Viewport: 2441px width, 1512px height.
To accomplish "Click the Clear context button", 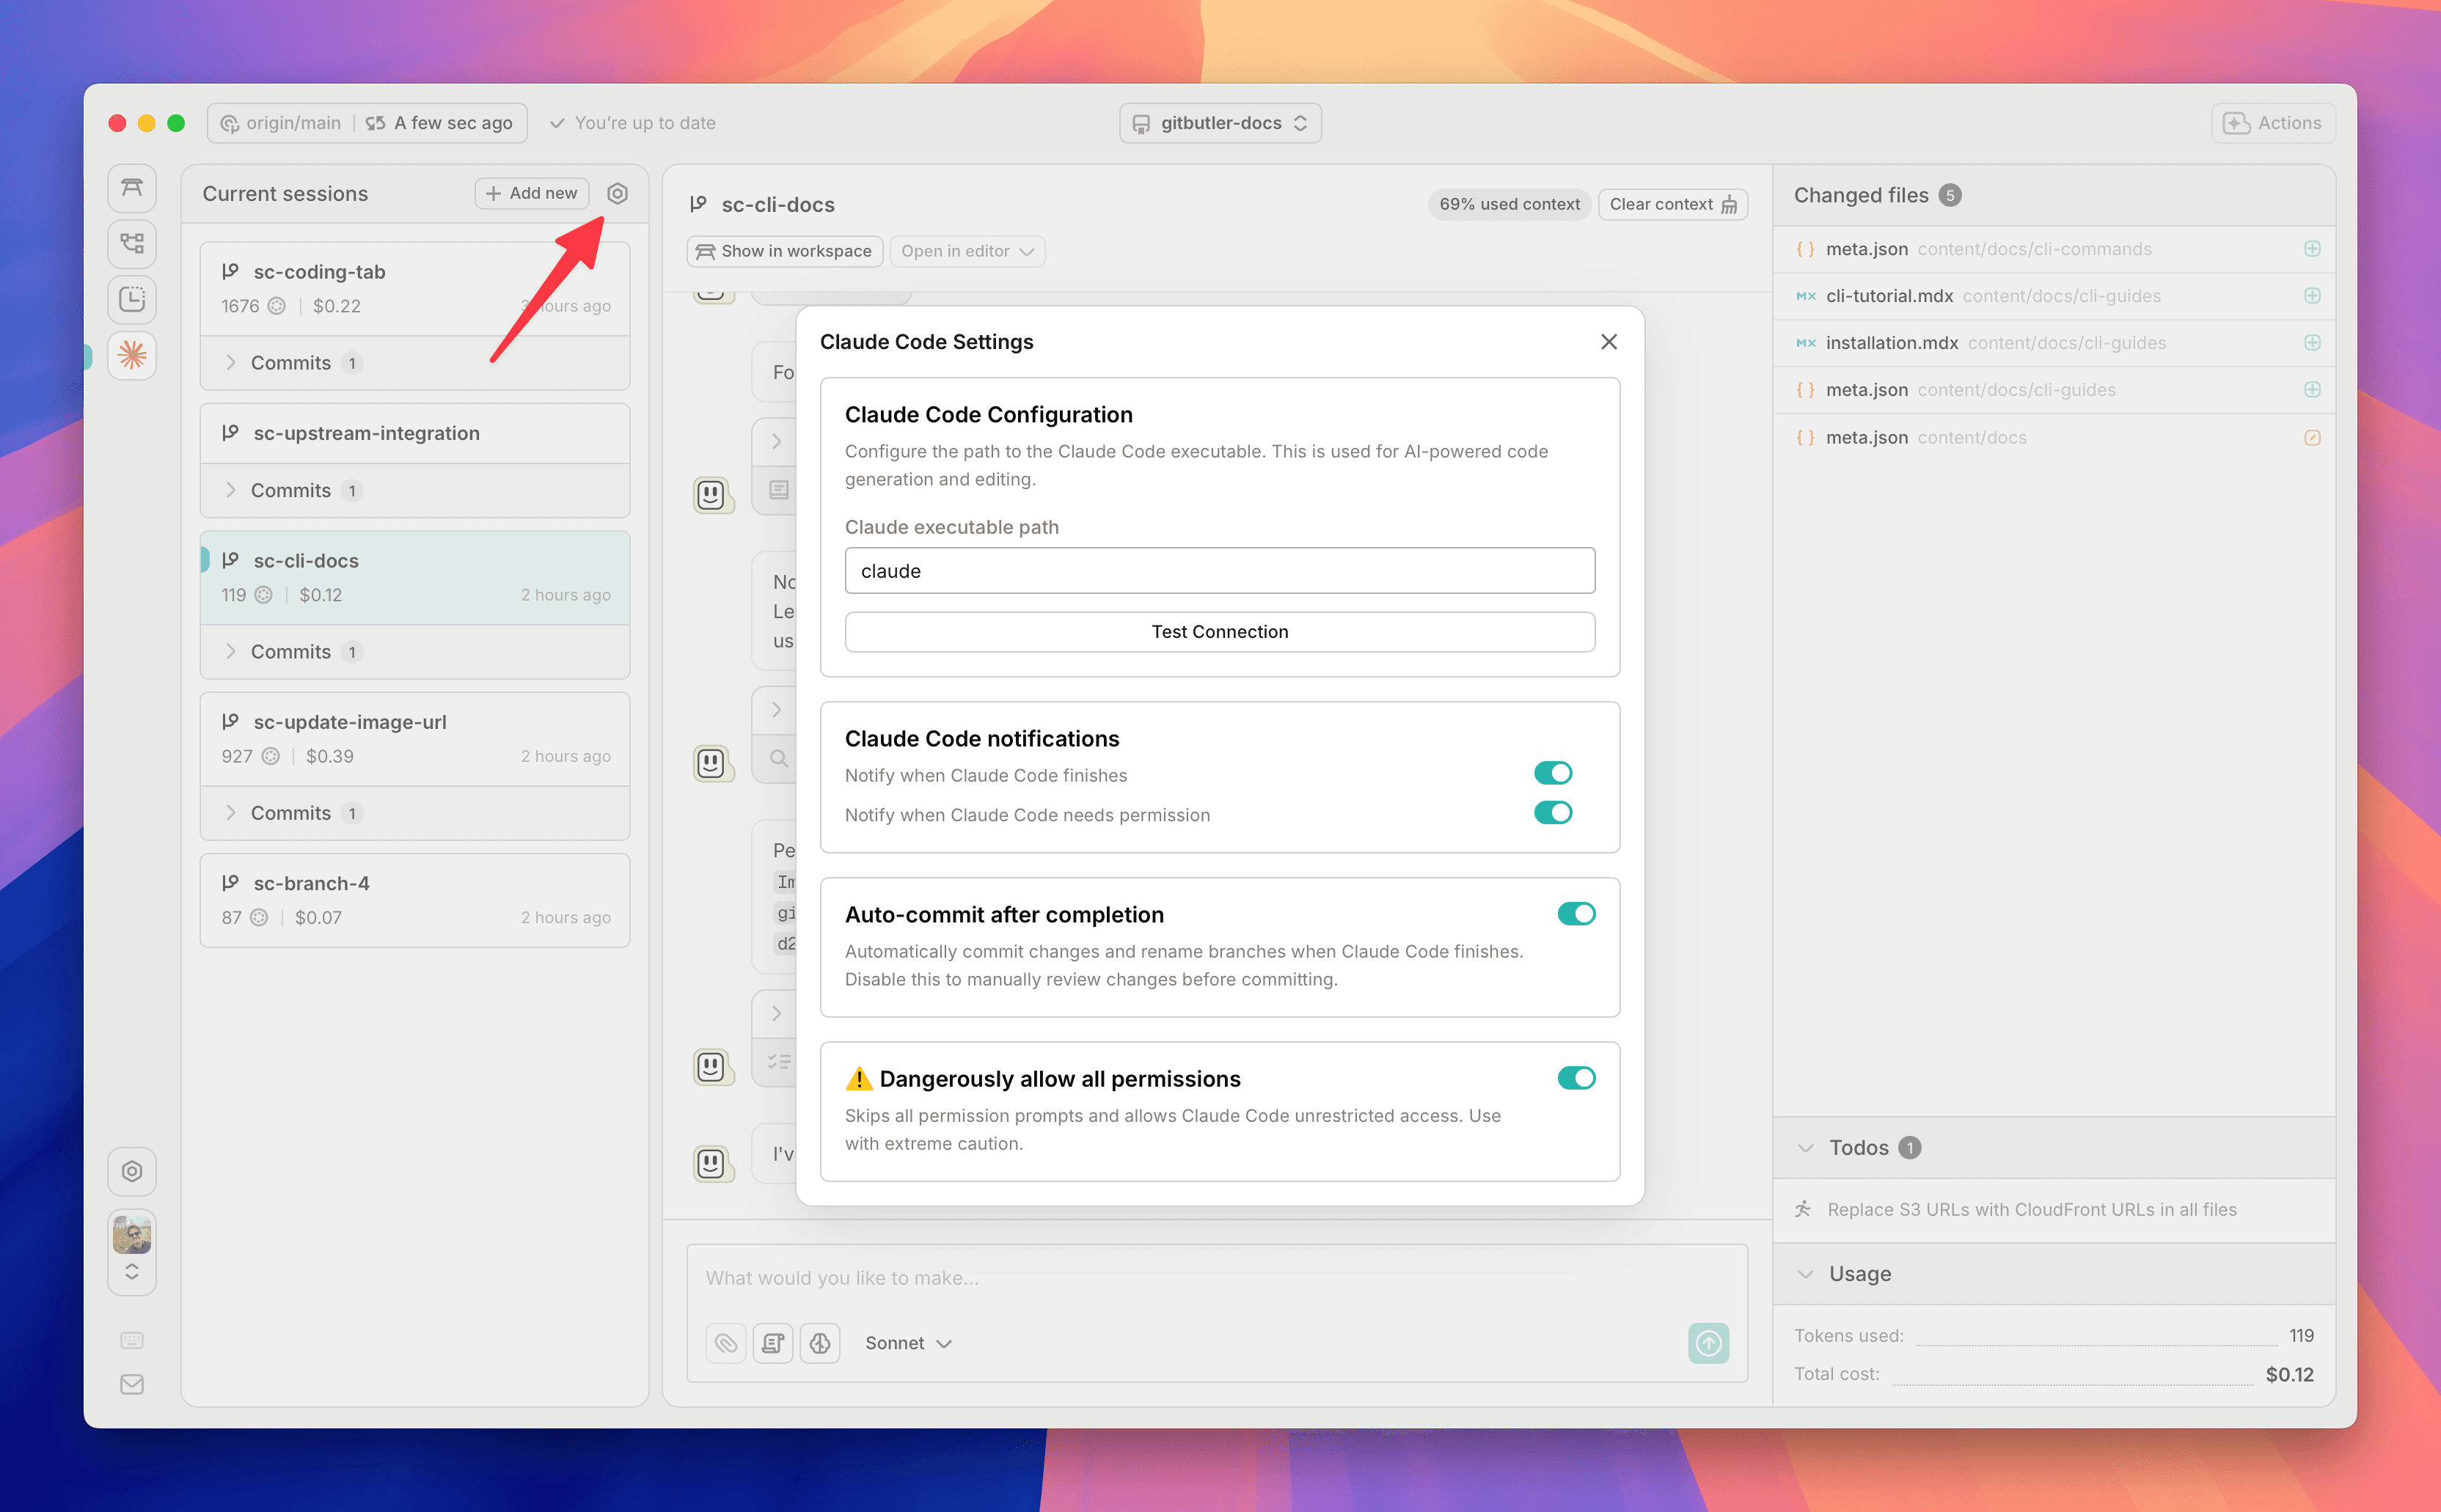I will pyautogui.click(x=1671, y=204).
